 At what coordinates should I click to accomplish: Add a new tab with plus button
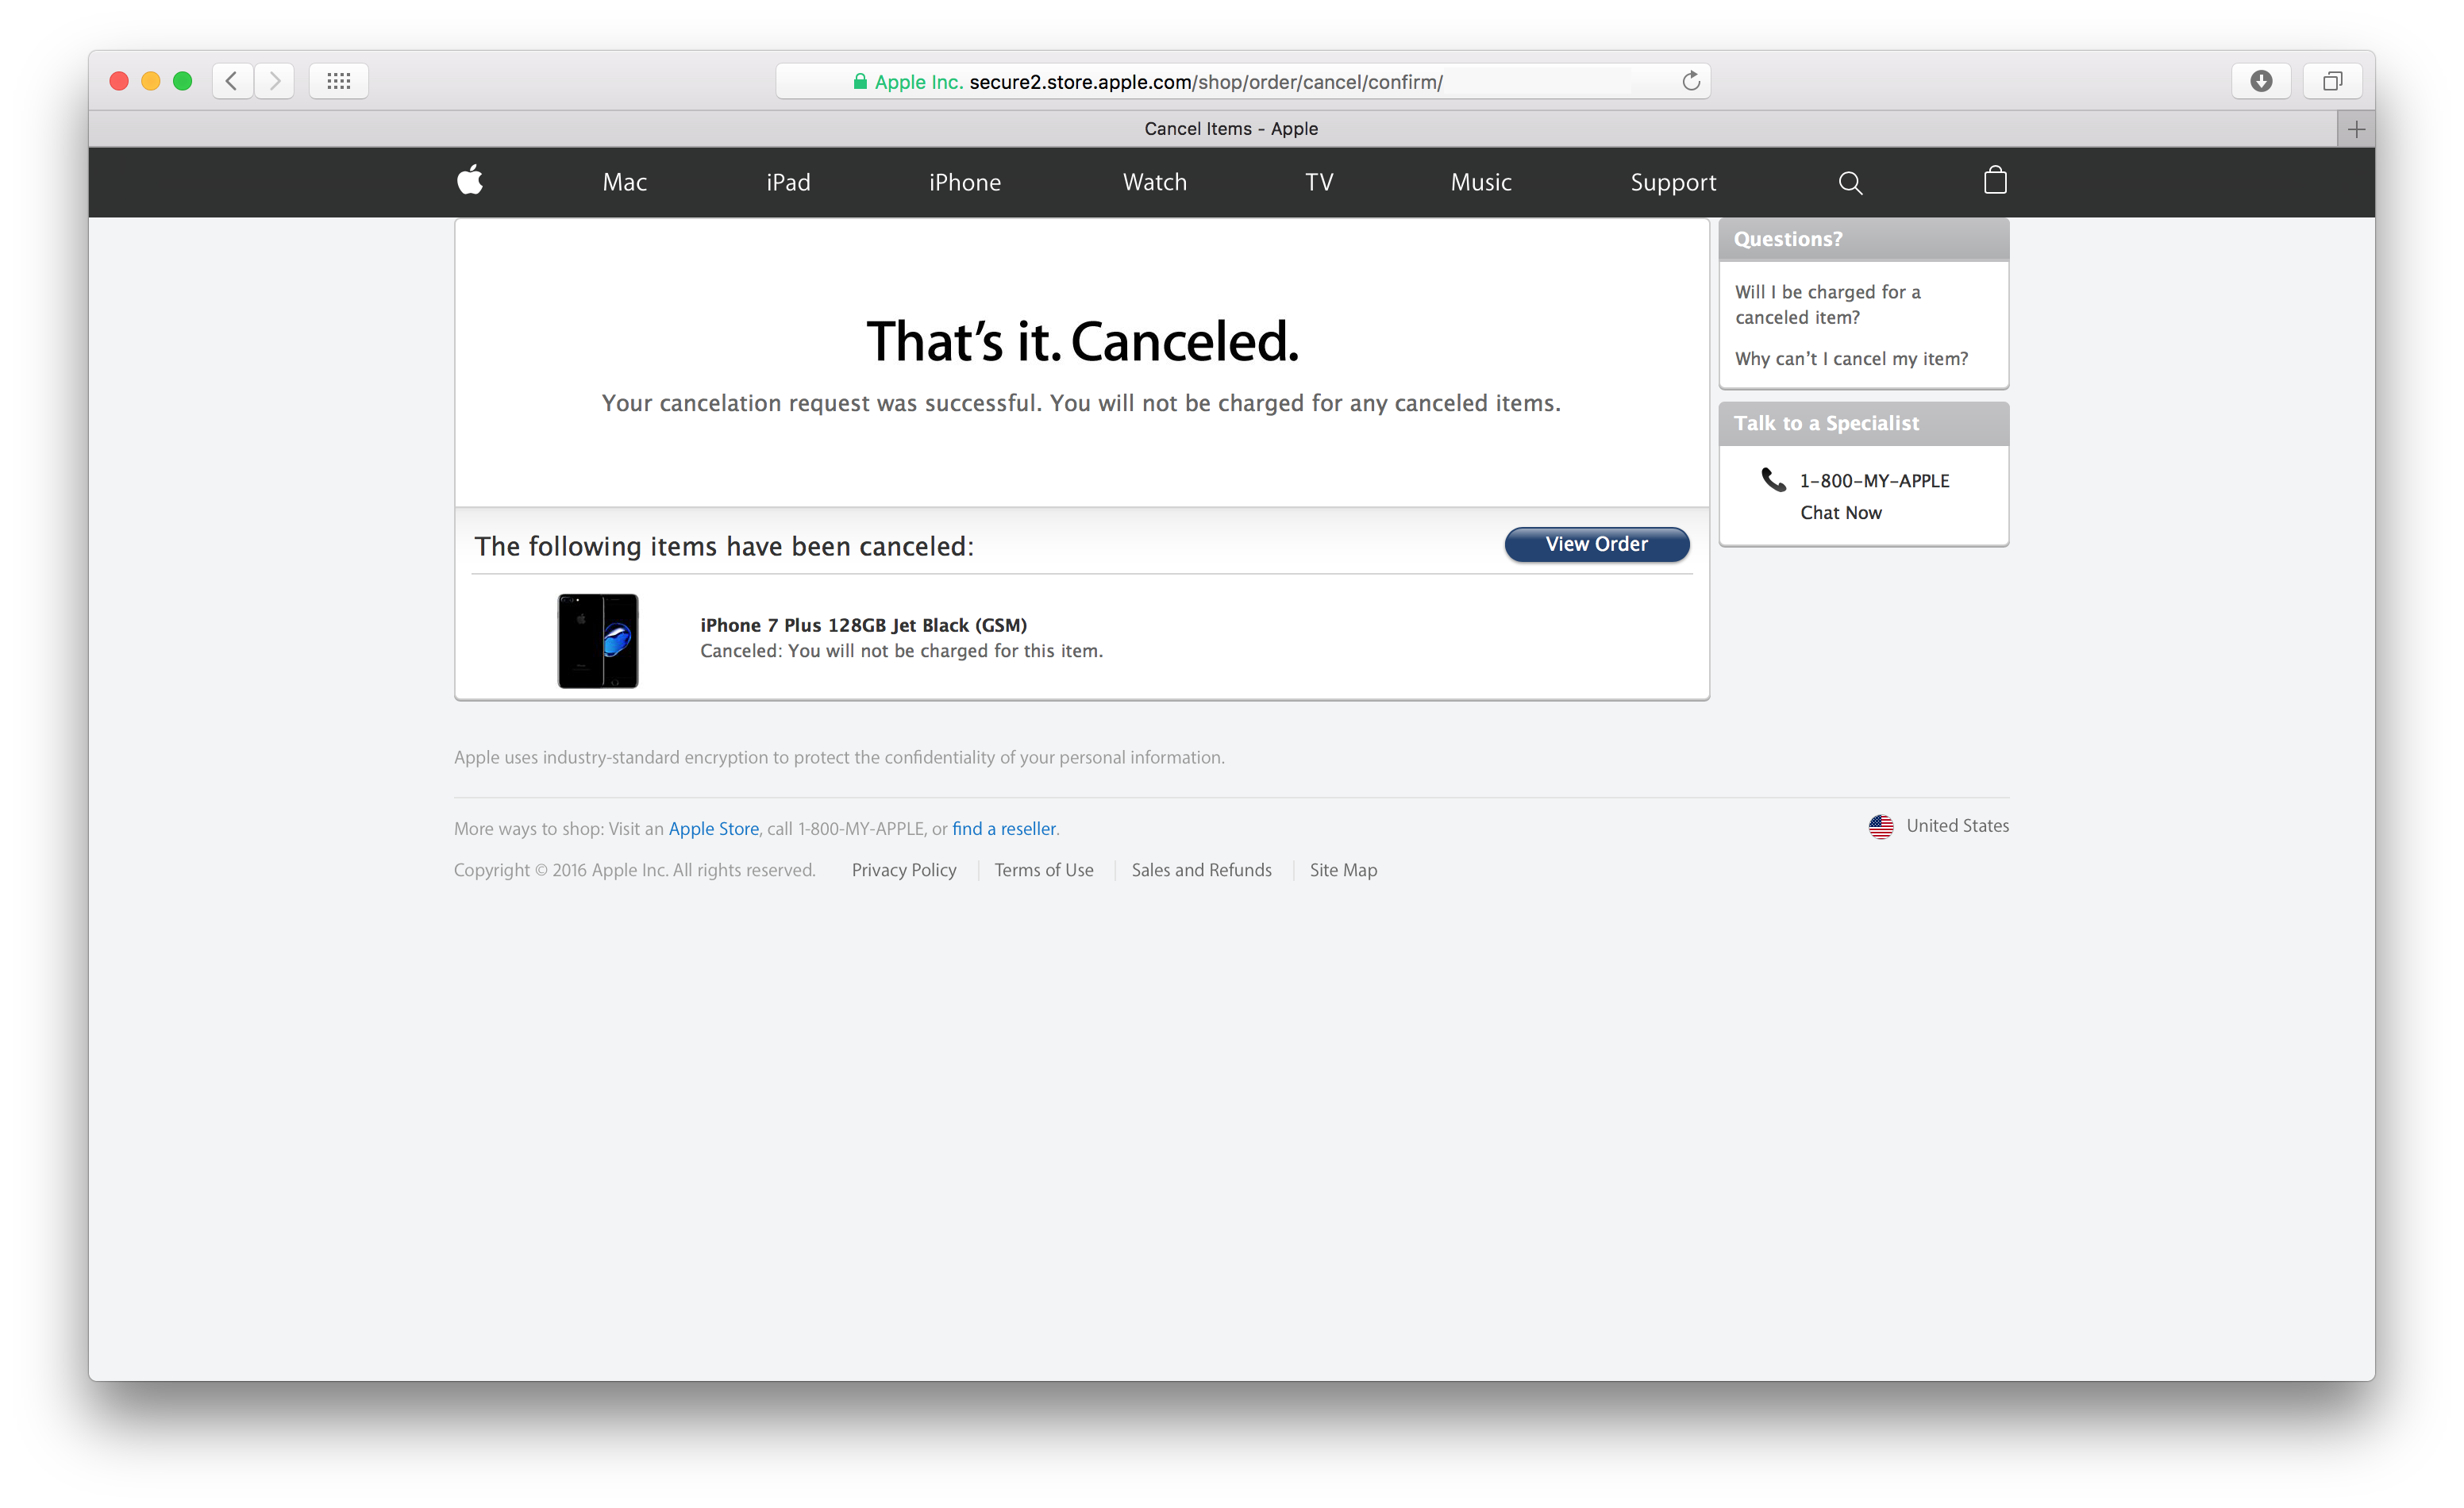coord(2356,129)
